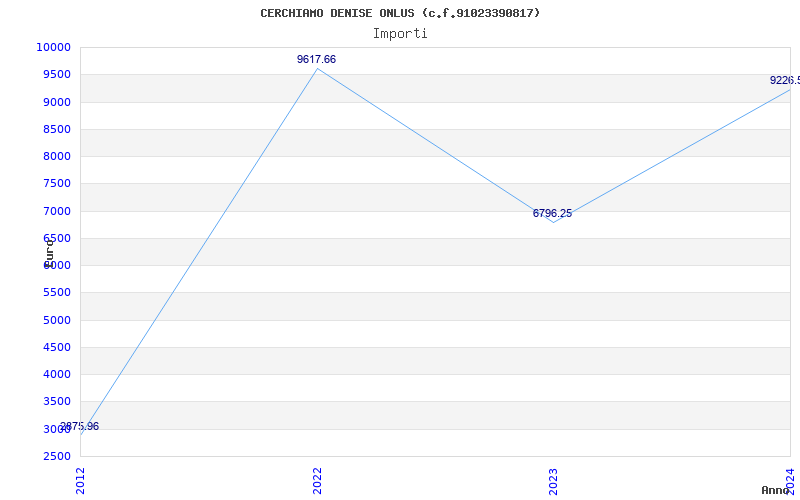
Task: Click the 5000 y-axis label
Action: tap(56, 320)
